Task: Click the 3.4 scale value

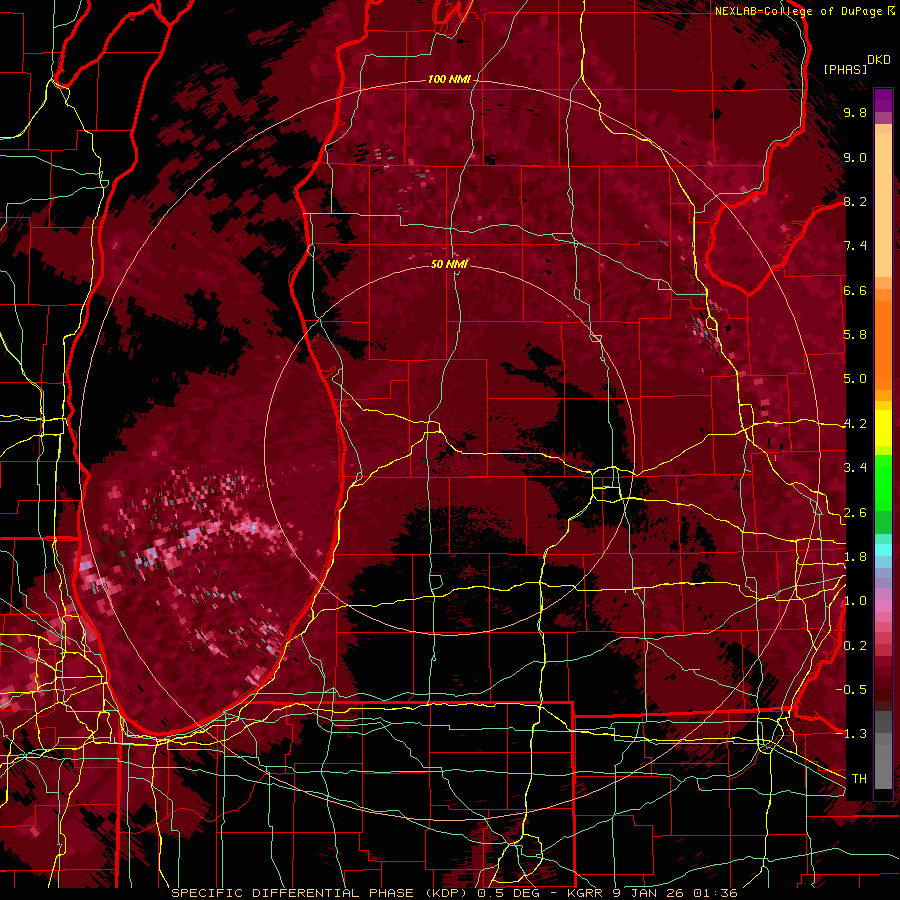Action: (855, 468)
